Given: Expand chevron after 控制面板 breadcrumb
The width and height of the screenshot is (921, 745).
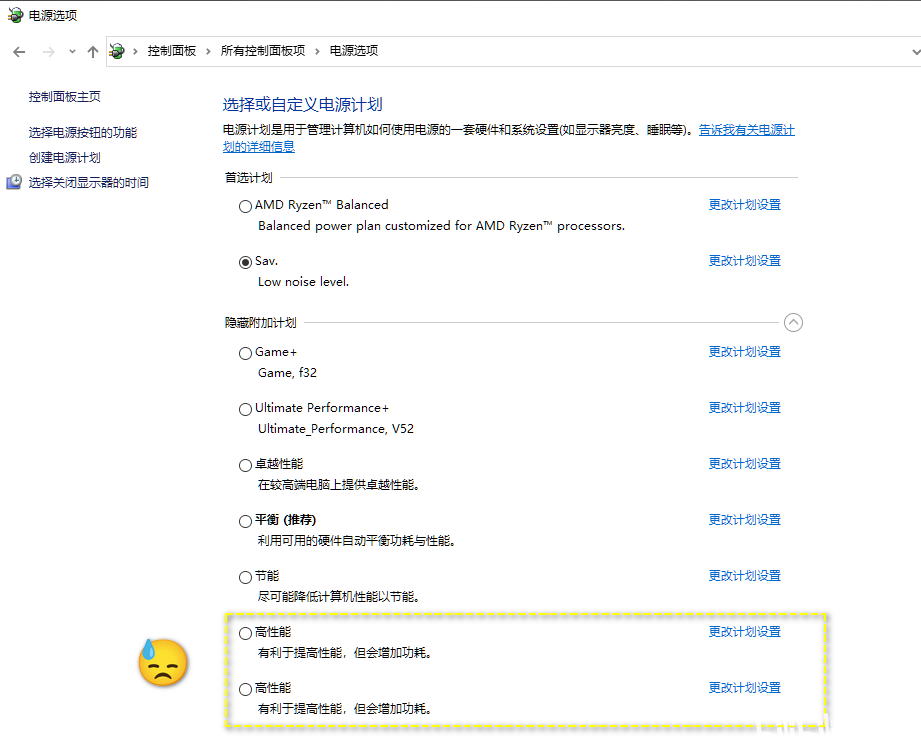Looking at the screenshot, I should [x=208, y=51].
